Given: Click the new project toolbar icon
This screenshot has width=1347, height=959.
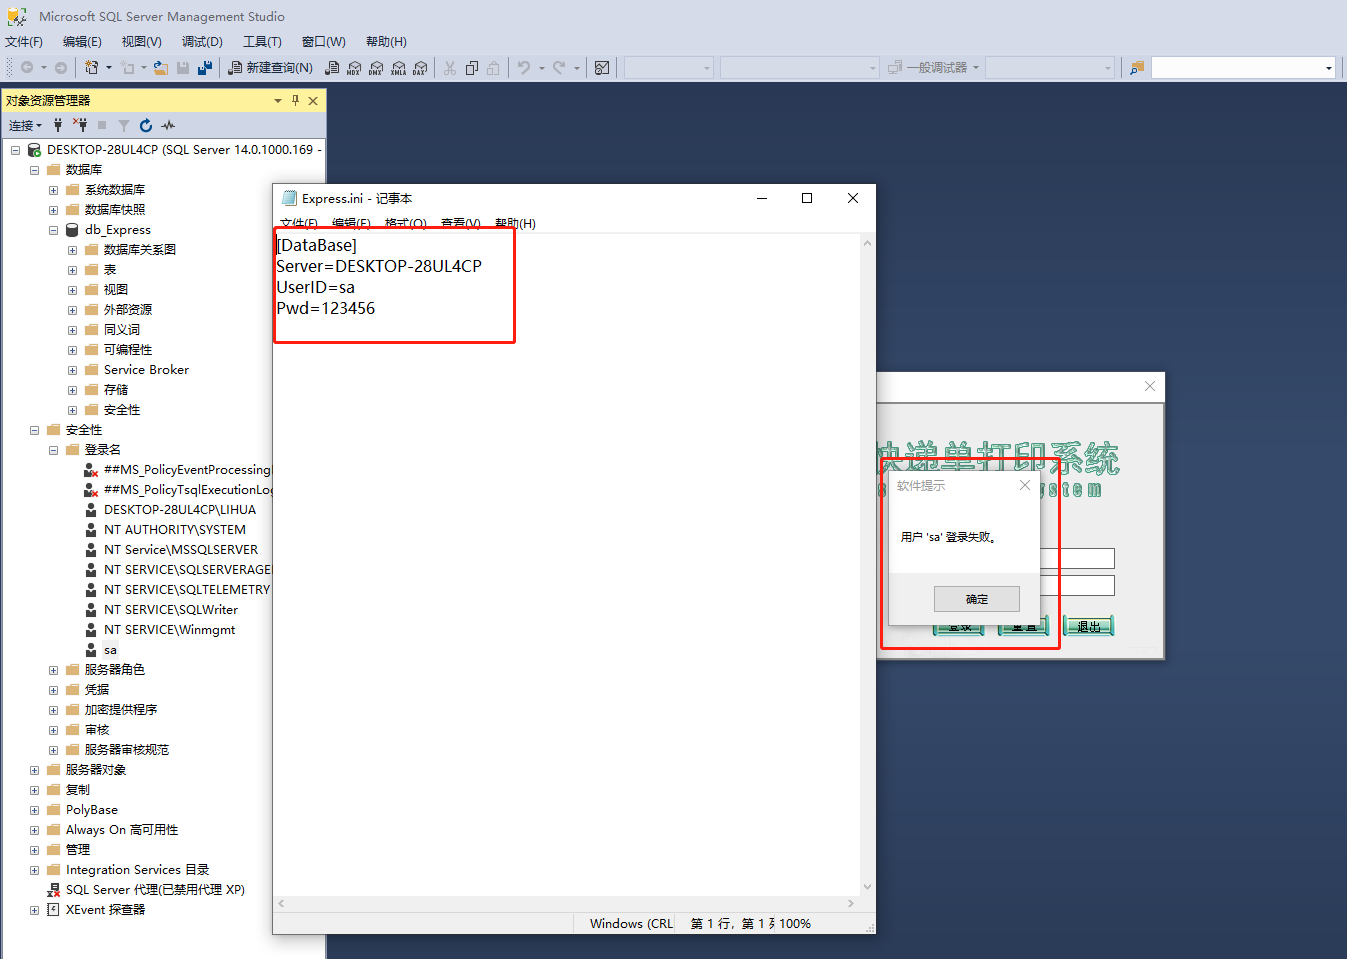Looking at the screenshot, I should pos(92,68).
